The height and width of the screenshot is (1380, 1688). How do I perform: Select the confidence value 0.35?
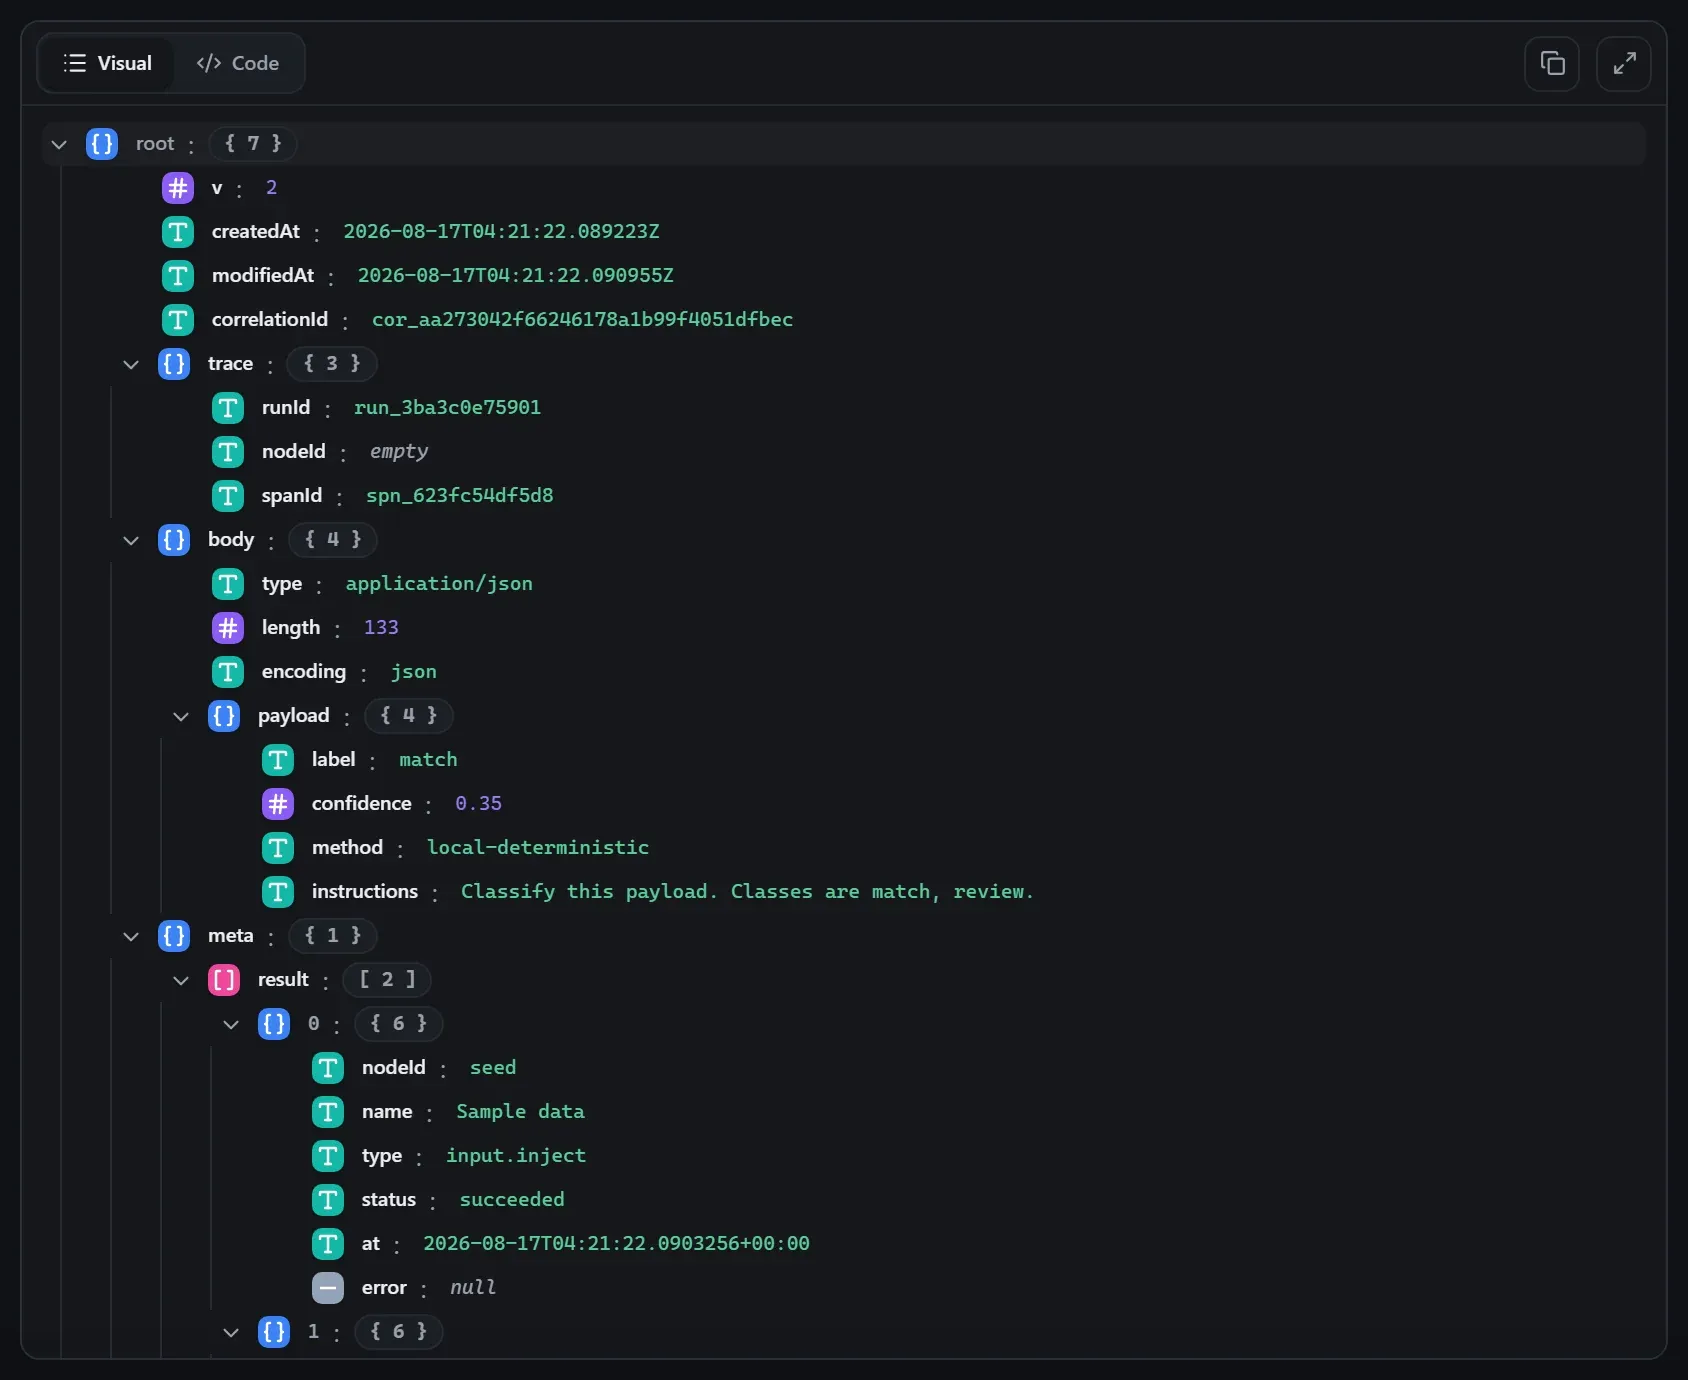pyautogui.click(x=478, y=804)
